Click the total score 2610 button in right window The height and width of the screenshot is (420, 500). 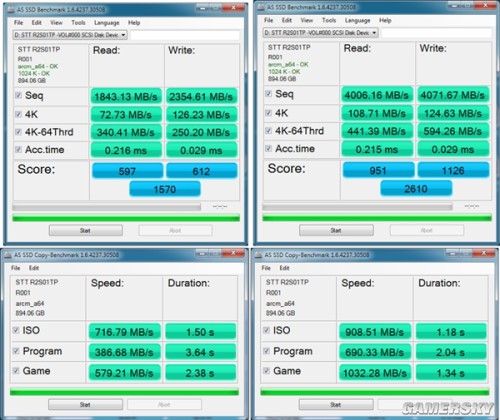point(416,189)
